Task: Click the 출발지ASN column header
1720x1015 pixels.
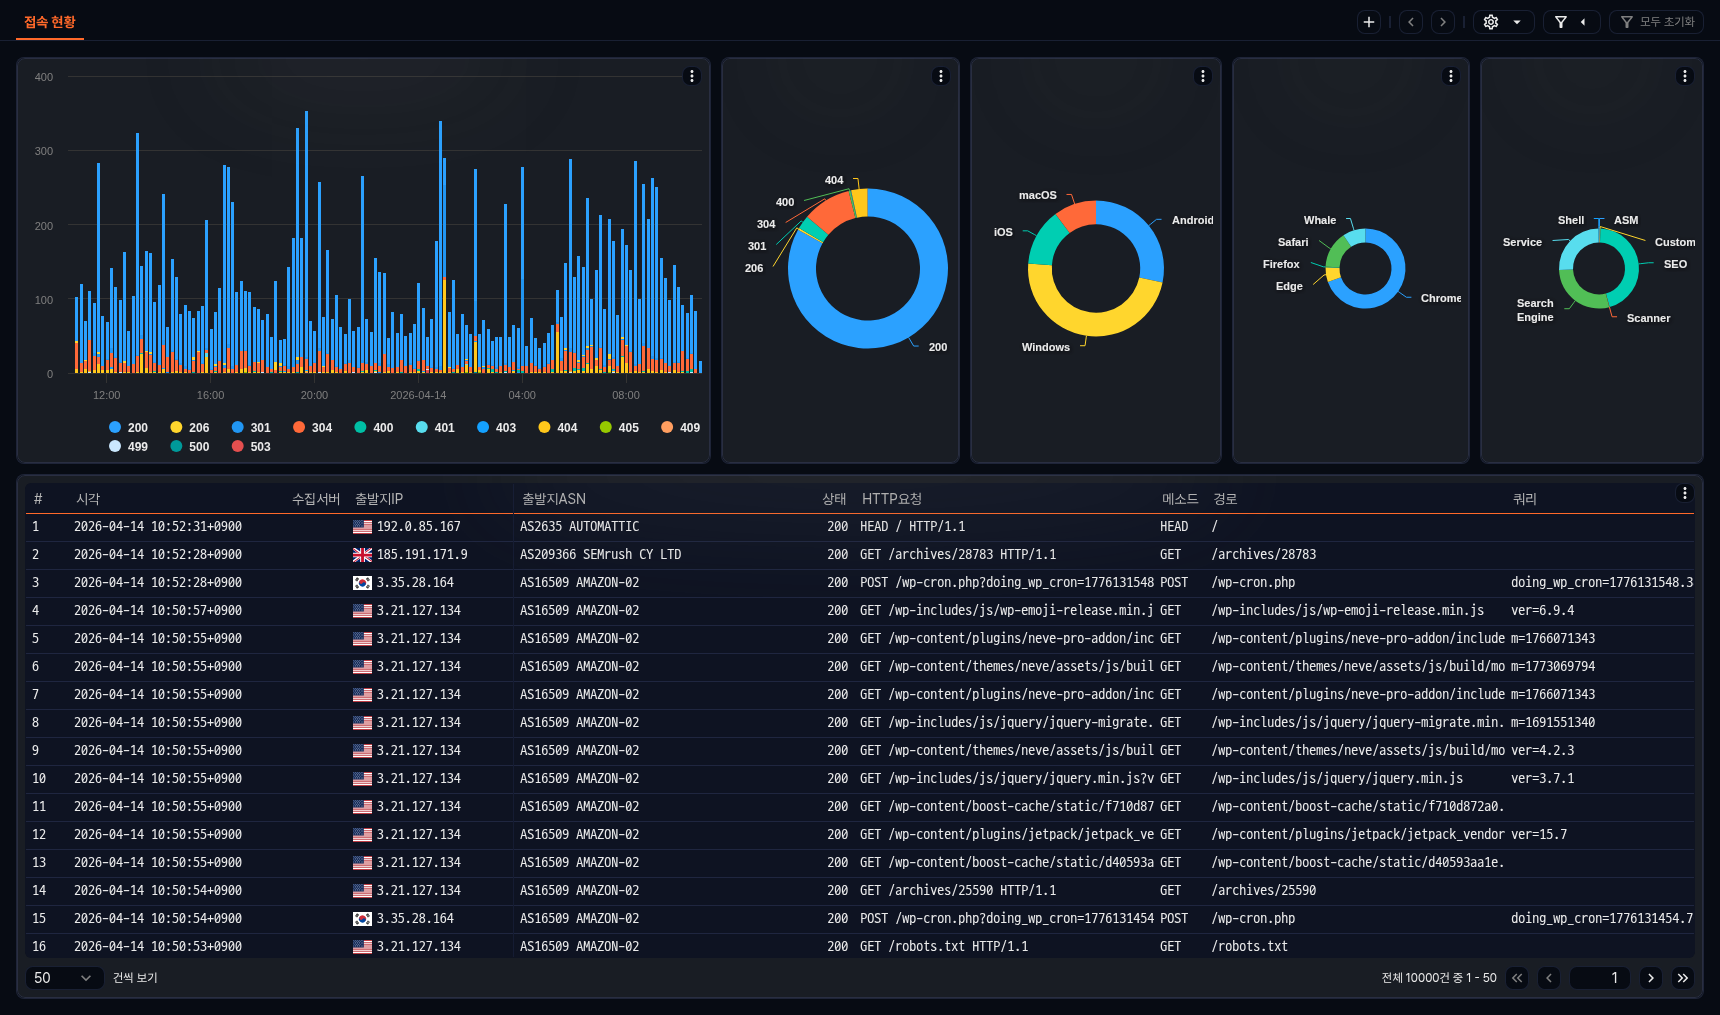Action: pyautogui.click(x=554, y=499)
